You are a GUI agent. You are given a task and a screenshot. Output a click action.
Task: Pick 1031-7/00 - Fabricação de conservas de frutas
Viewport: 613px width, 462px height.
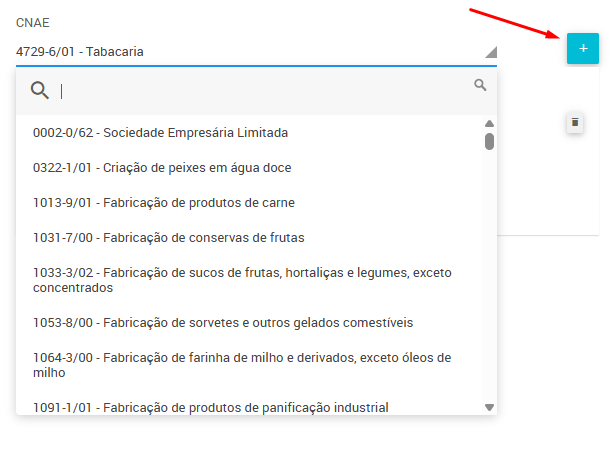(x=168, y=237)
